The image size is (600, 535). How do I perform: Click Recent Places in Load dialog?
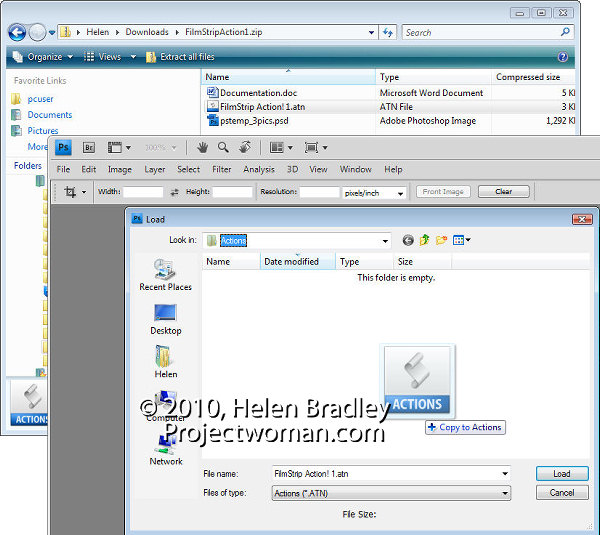pos(165,275)
